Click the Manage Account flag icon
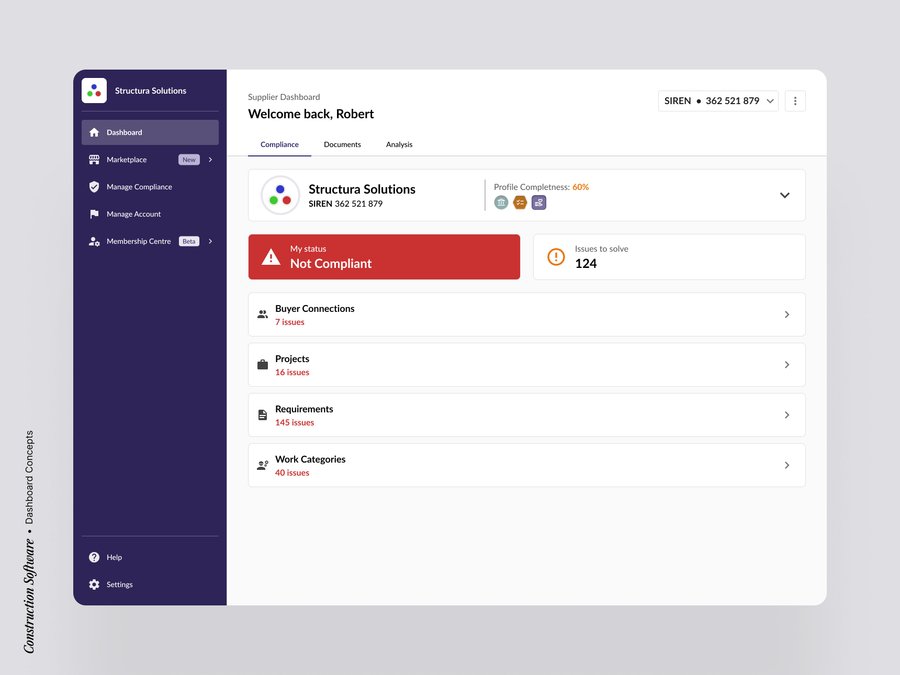 click(94, 214)
